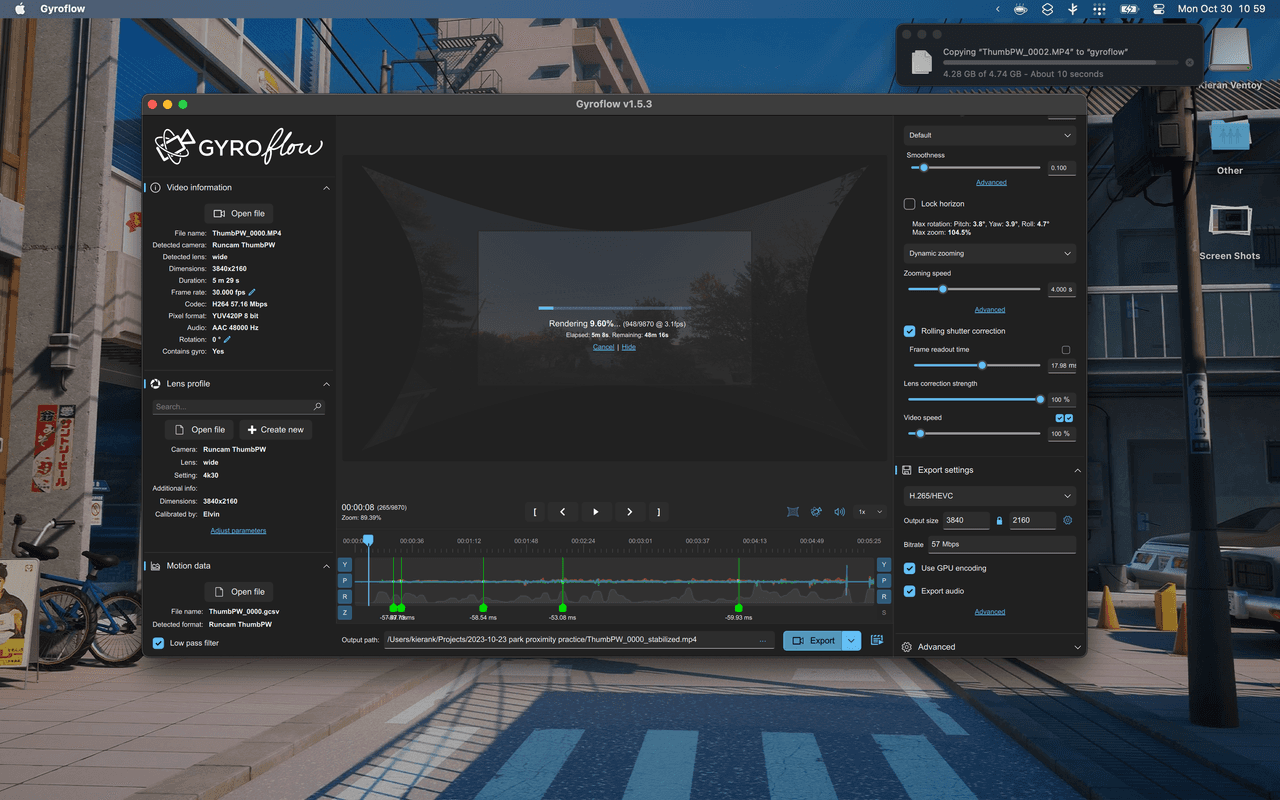Viewport: 1280px width, 800px height.
Task: Expand the Advanced section
Action: tap(989, 647)
